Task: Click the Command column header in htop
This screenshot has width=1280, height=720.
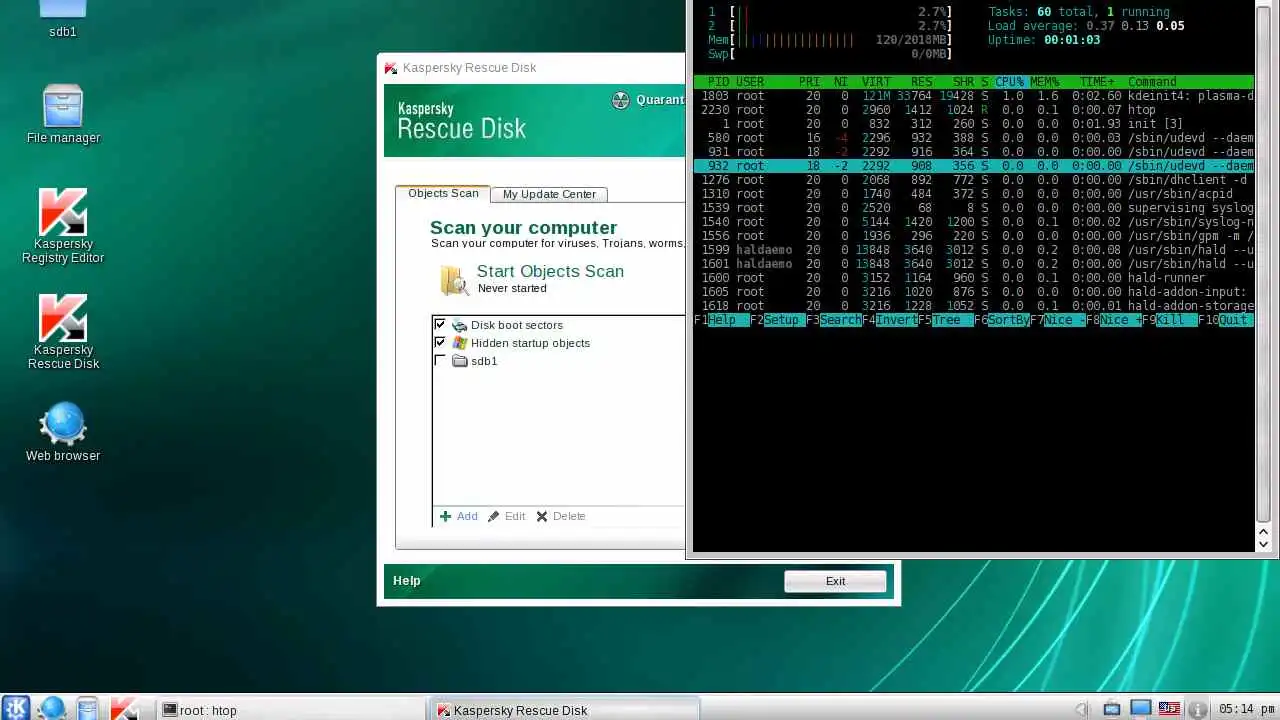Action: (x=1152, y=82)
